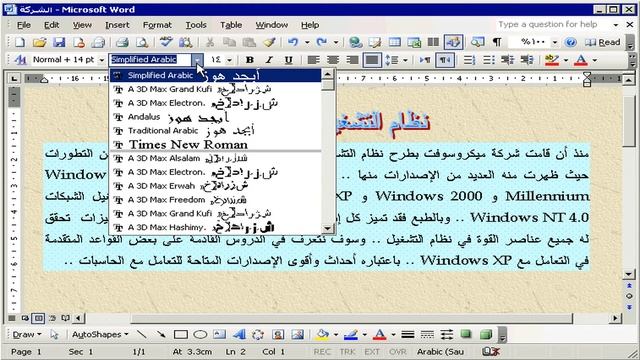Viewport: 640px width, 360px height.
Task: Open the font name dropdown arrow
Action: 198,60
